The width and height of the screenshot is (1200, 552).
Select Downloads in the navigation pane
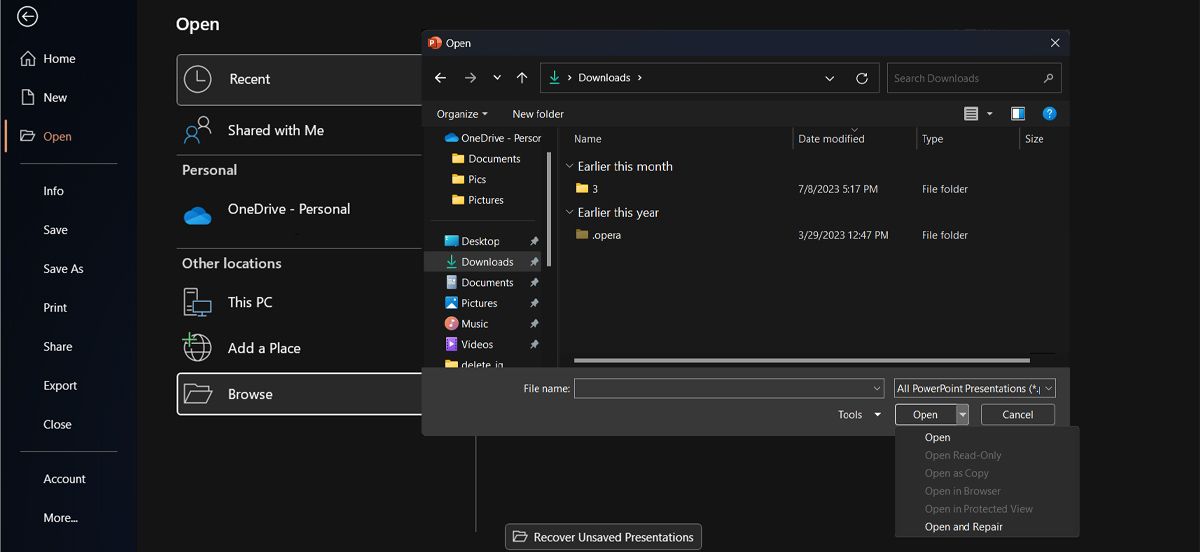(487, 262)
